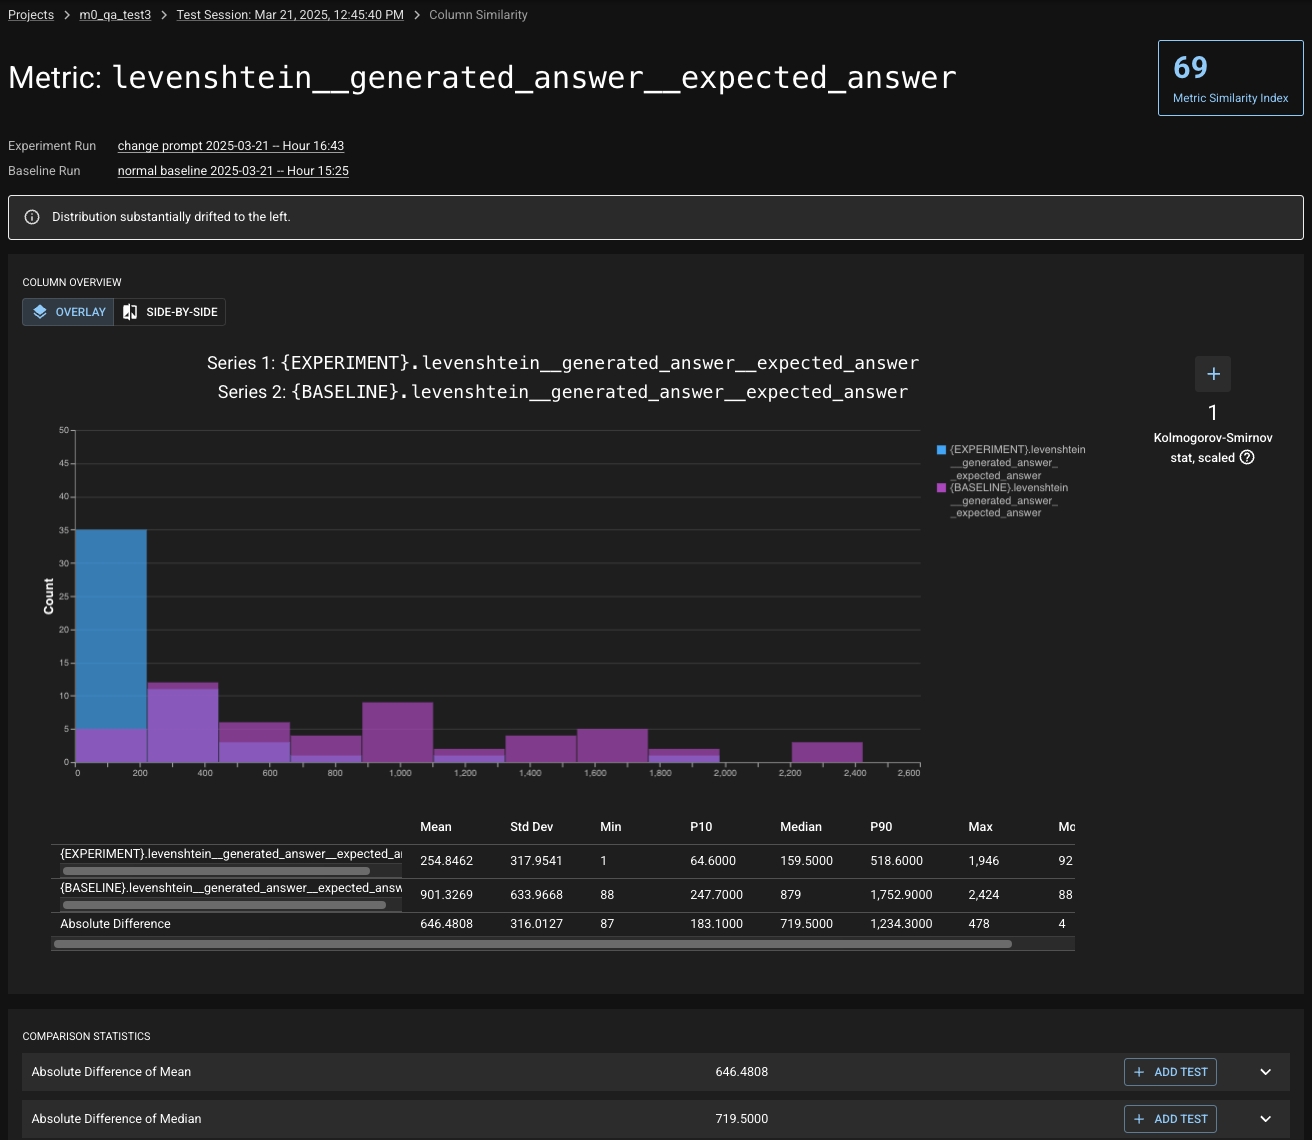This screenshot has height=1140, width=1312.
Task: Toggle the blue EXPERIMENT legend series
Action: point(941,450)
